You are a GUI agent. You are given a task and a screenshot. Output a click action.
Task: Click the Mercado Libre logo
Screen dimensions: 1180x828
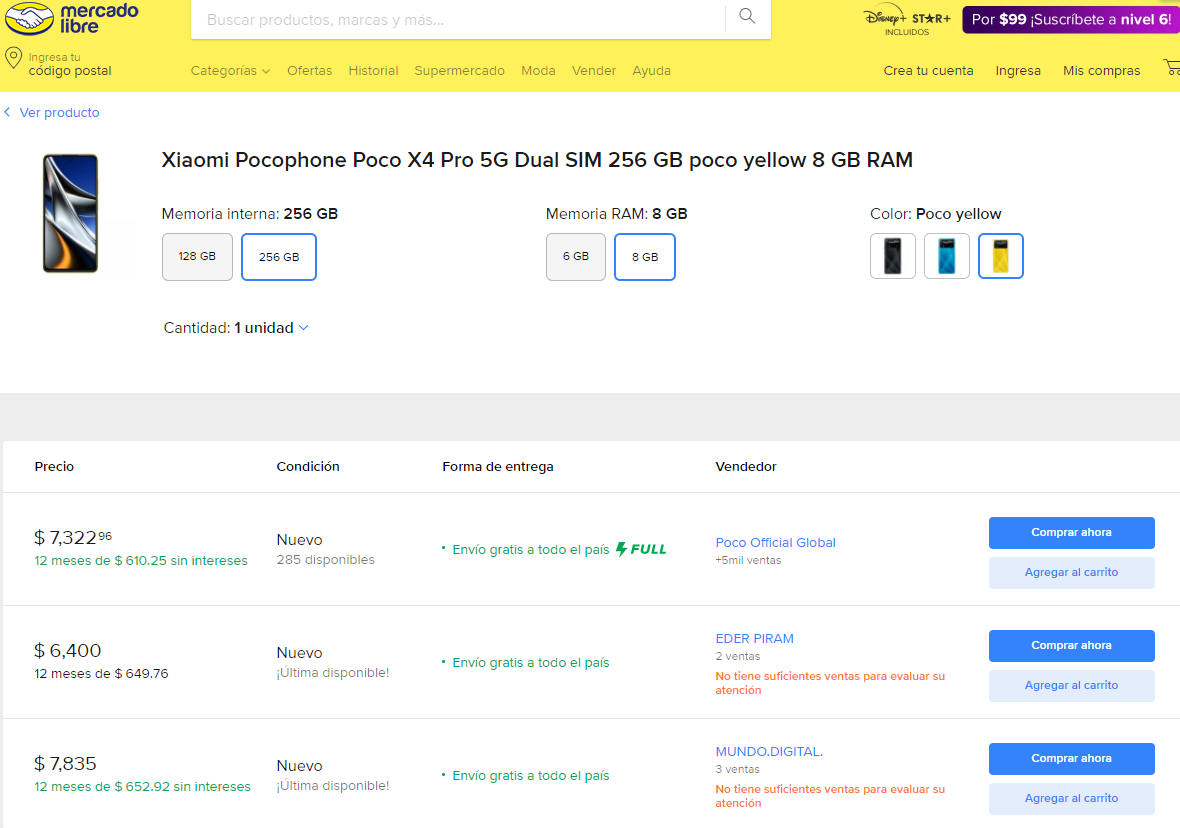pyautogui.click(x=70, y=18)
